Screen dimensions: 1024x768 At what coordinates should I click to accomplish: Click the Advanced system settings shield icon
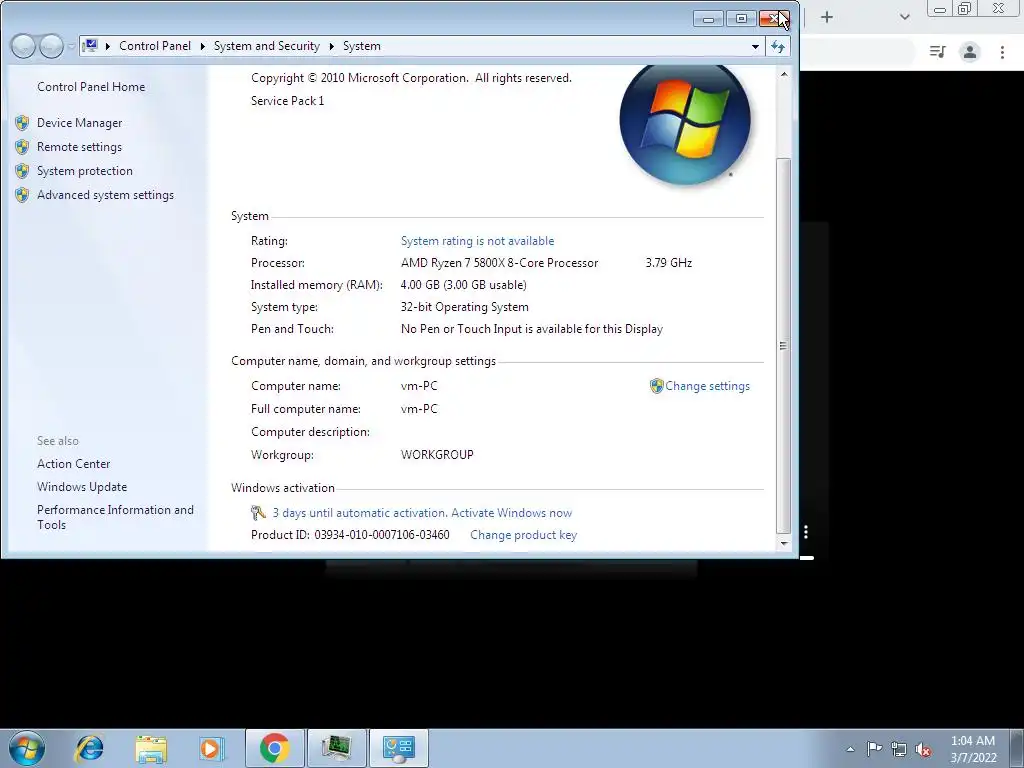(22, 195)
